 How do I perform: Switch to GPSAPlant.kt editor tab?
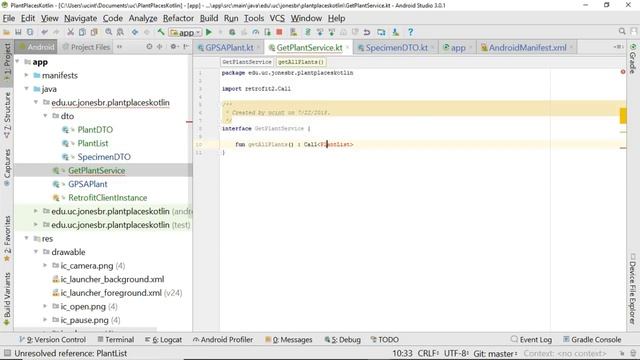point(229,48)
